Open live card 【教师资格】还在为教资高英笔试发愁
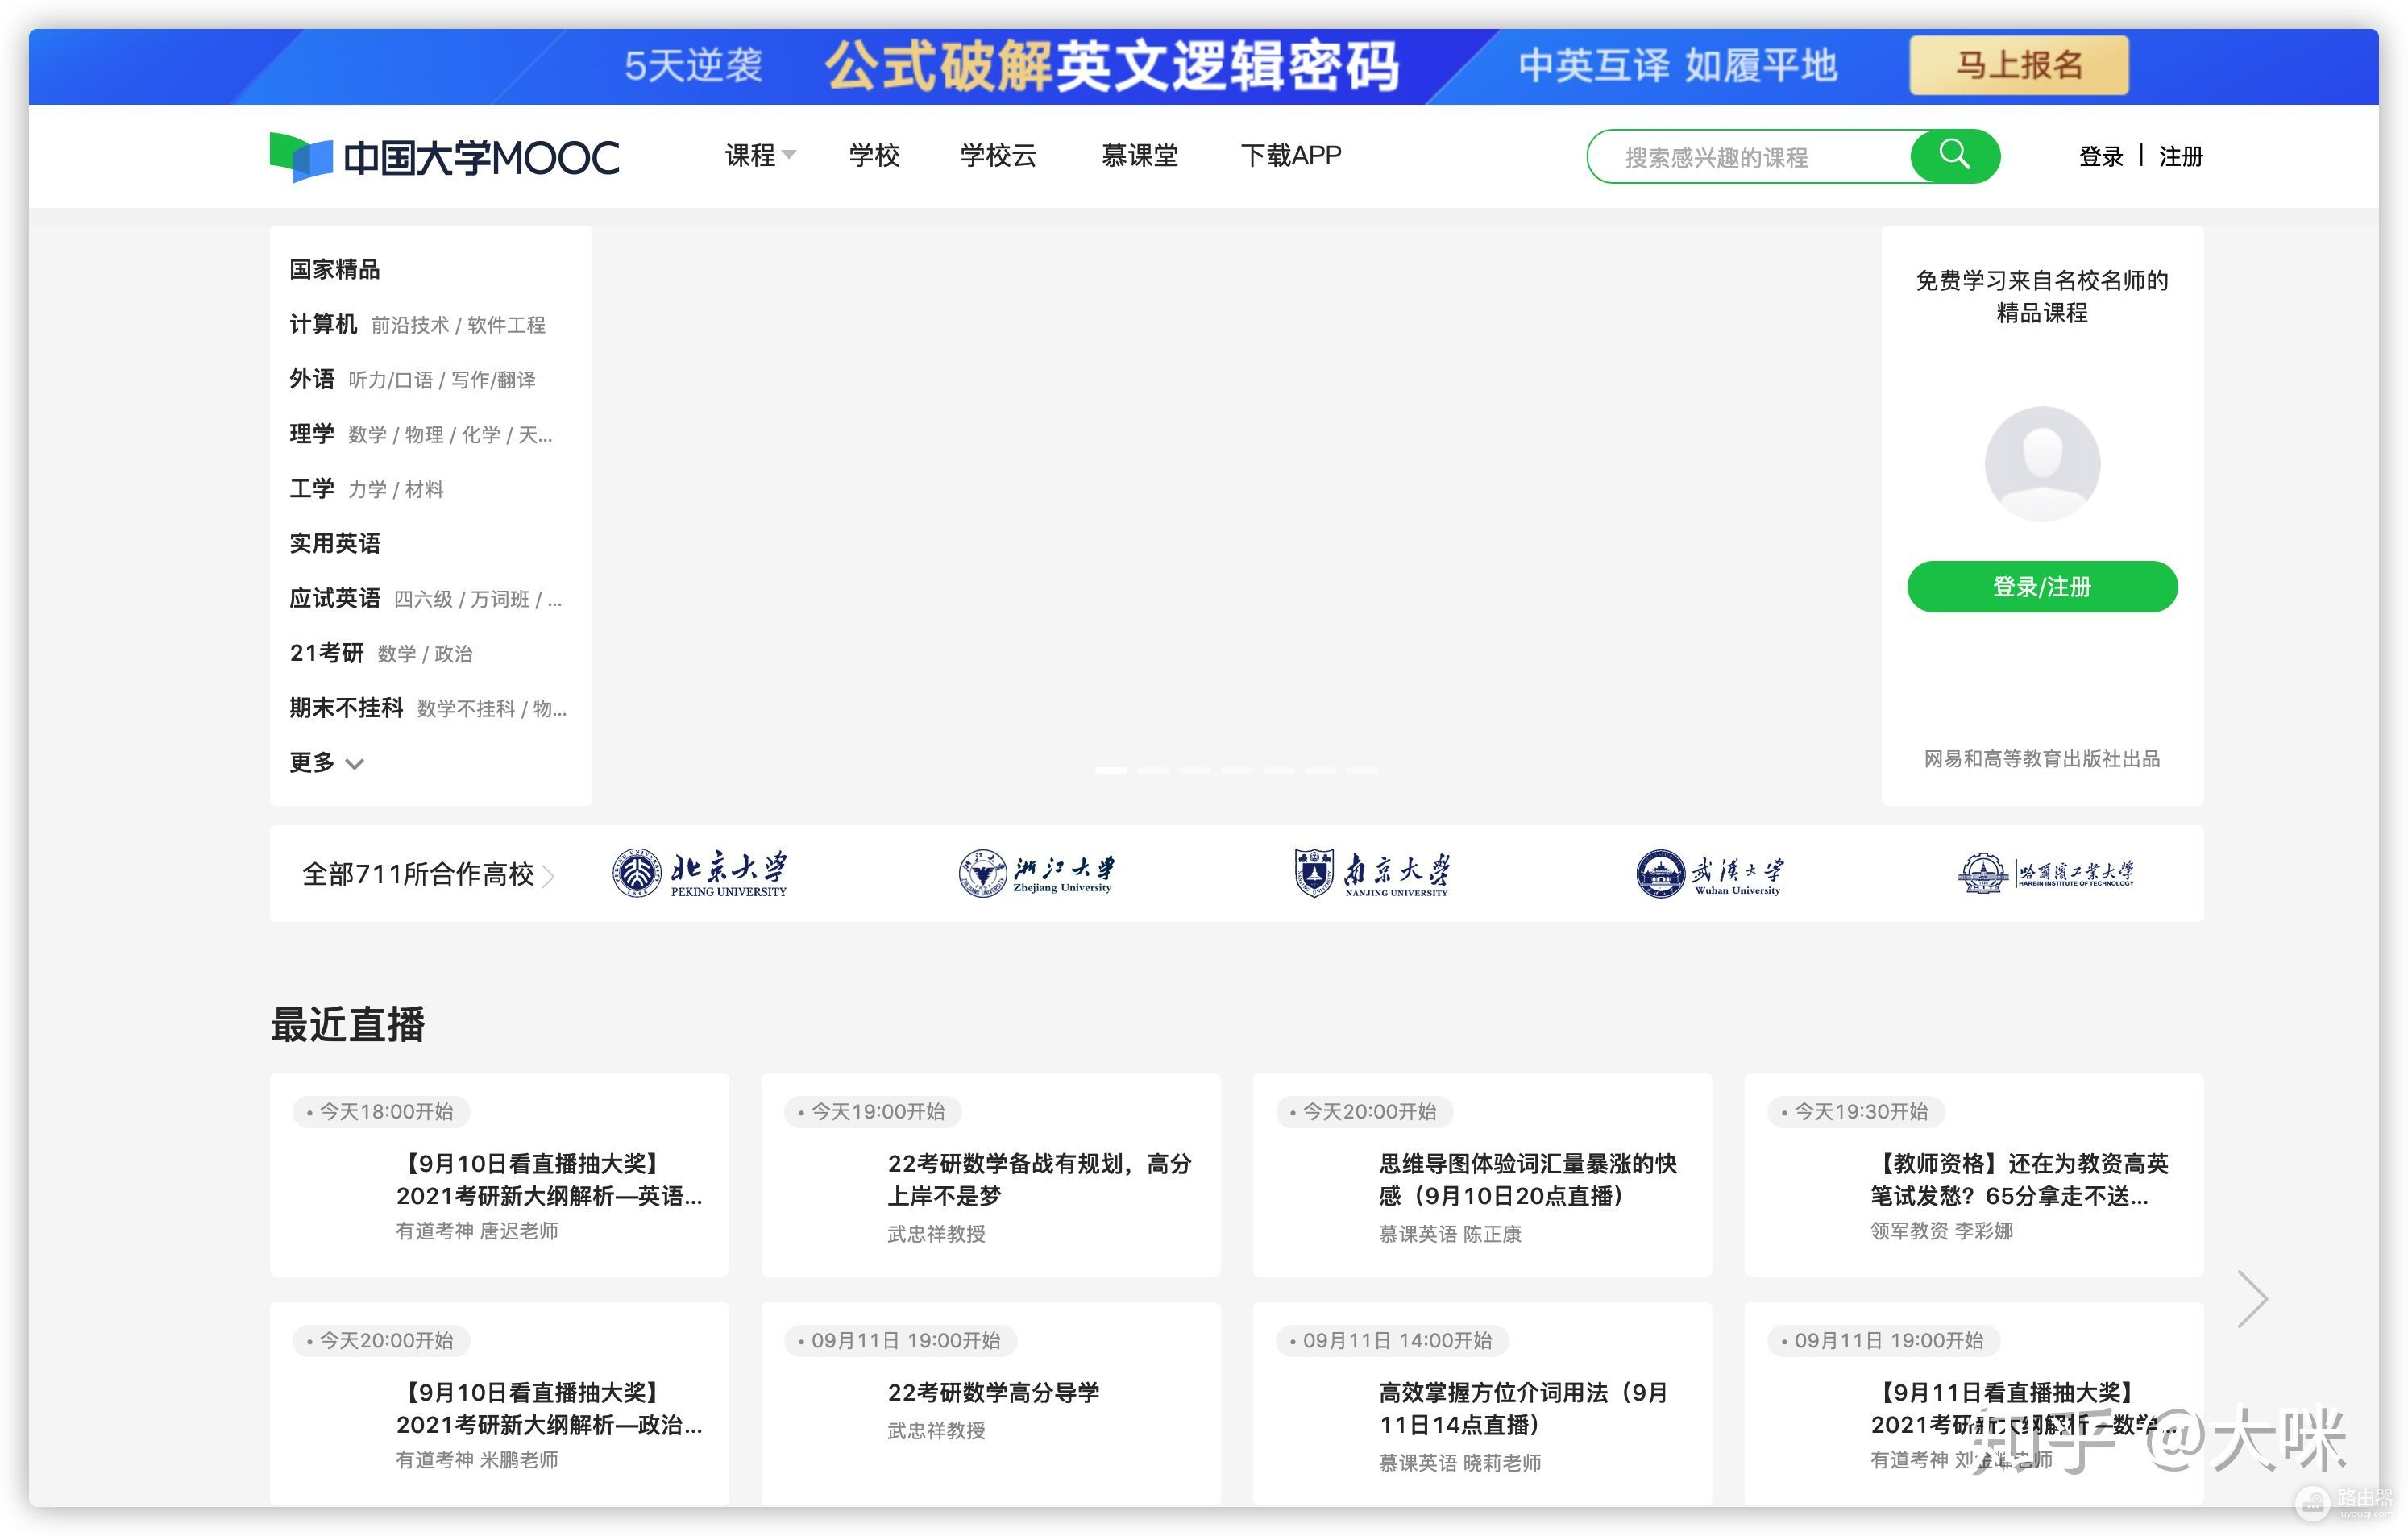The width and height of the screenshot is (2408, 1536). [1974, 1175]
